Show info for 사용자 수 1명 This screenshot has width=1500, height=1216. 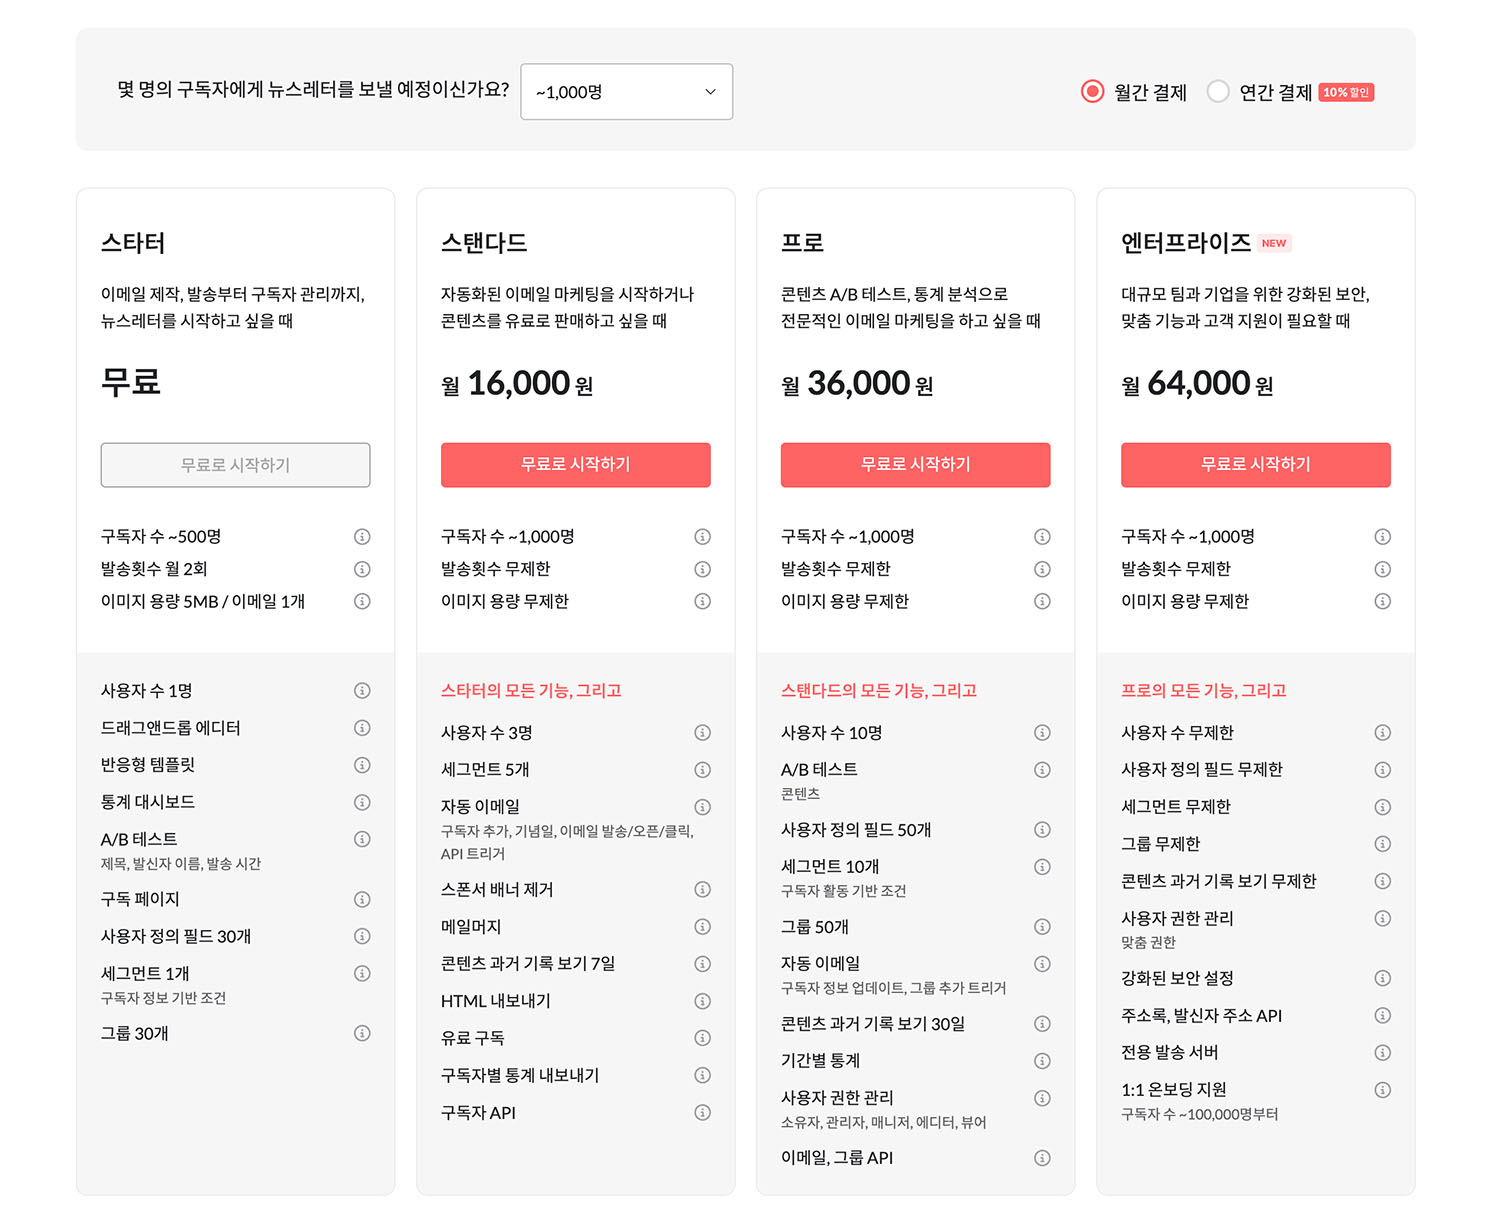362,691
